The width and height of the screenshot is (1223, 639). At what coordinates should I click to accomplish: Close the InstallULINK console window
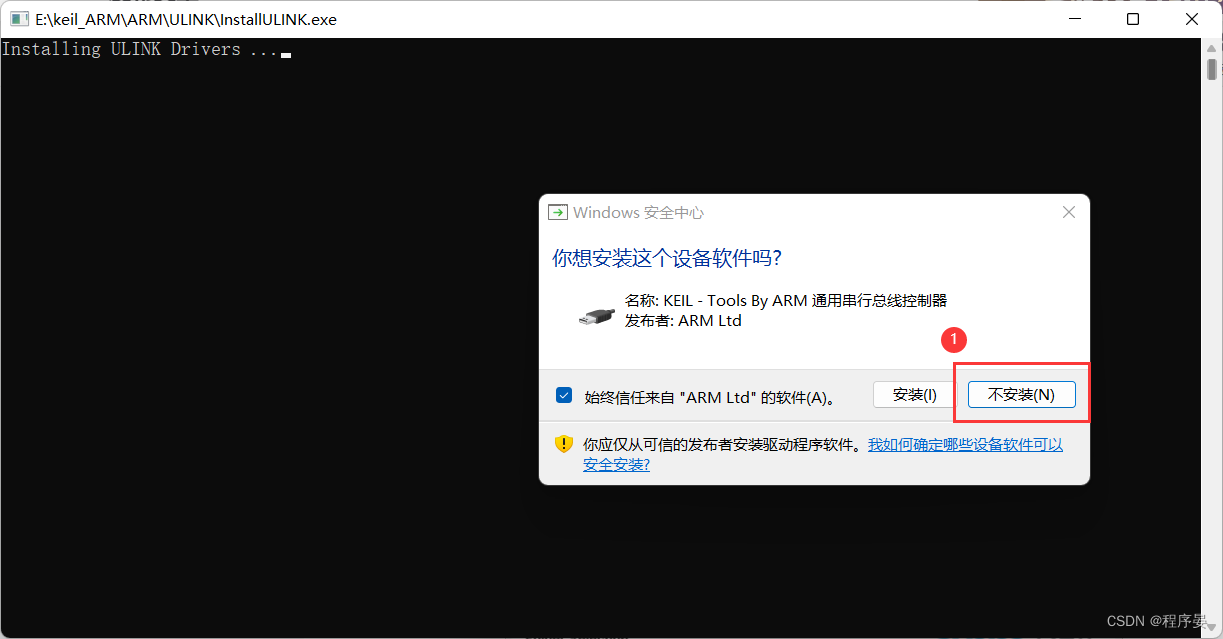pos(1191,19)
